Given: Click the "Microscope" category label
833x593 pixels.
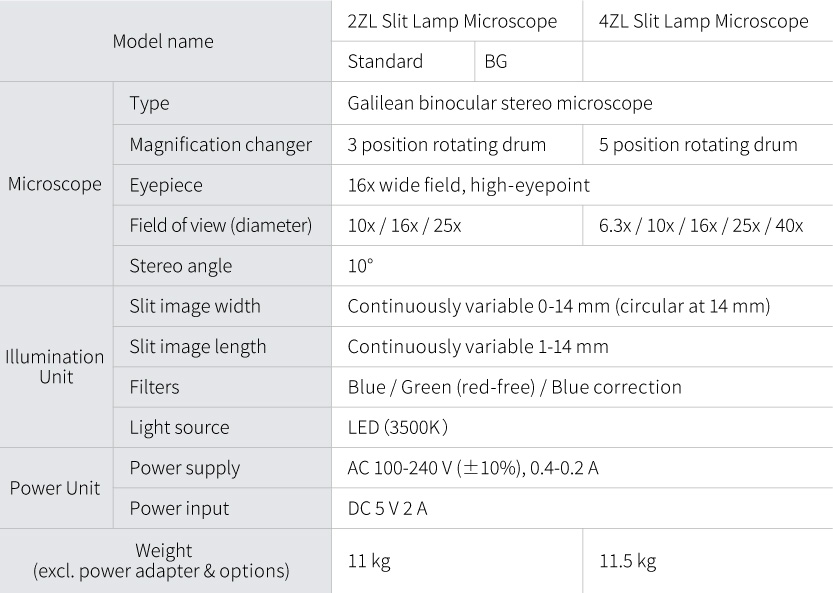Looking at the screenshot, I should tap(55, 184).
